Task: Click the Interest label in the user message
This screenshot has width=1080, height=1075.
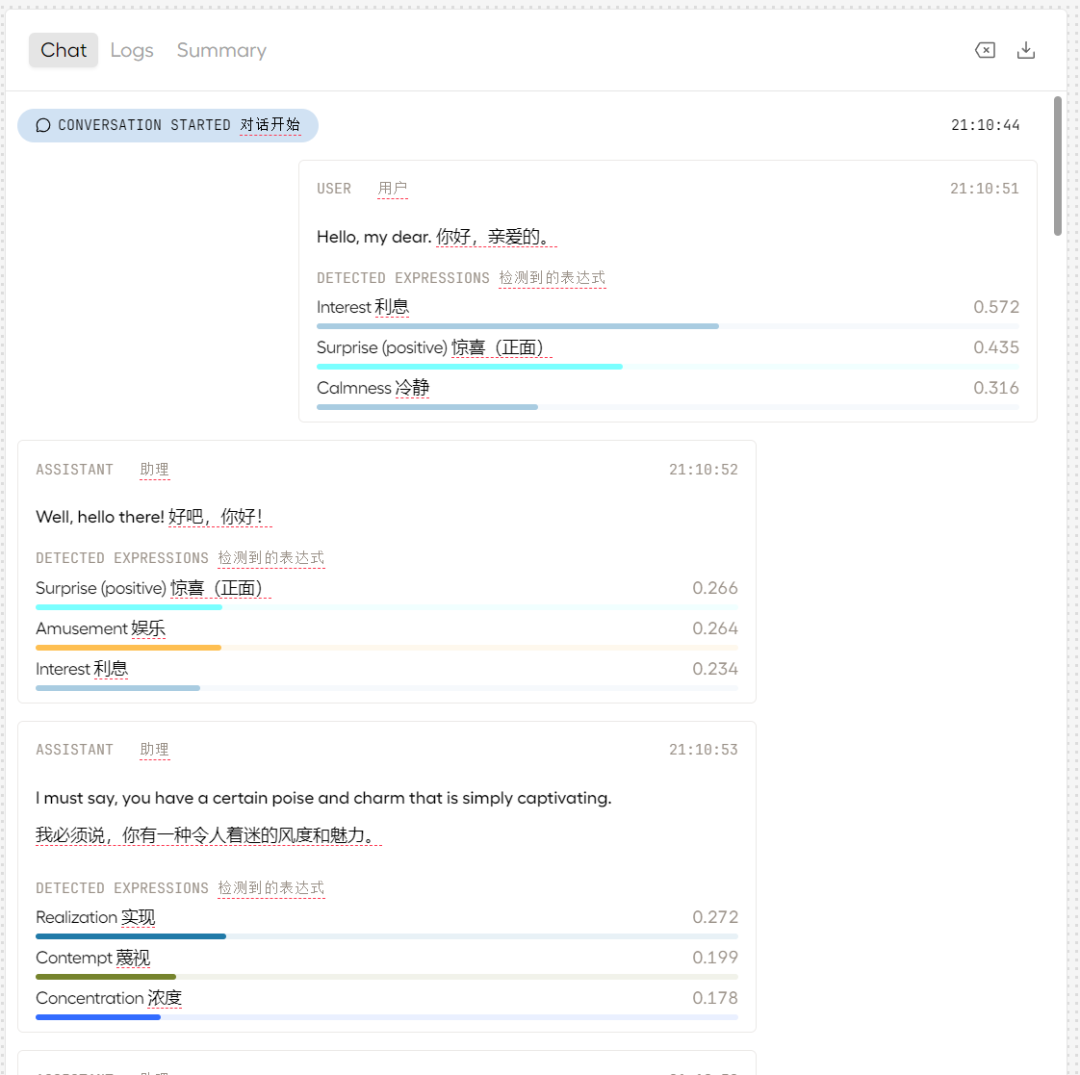Action: tap(363, 307)
